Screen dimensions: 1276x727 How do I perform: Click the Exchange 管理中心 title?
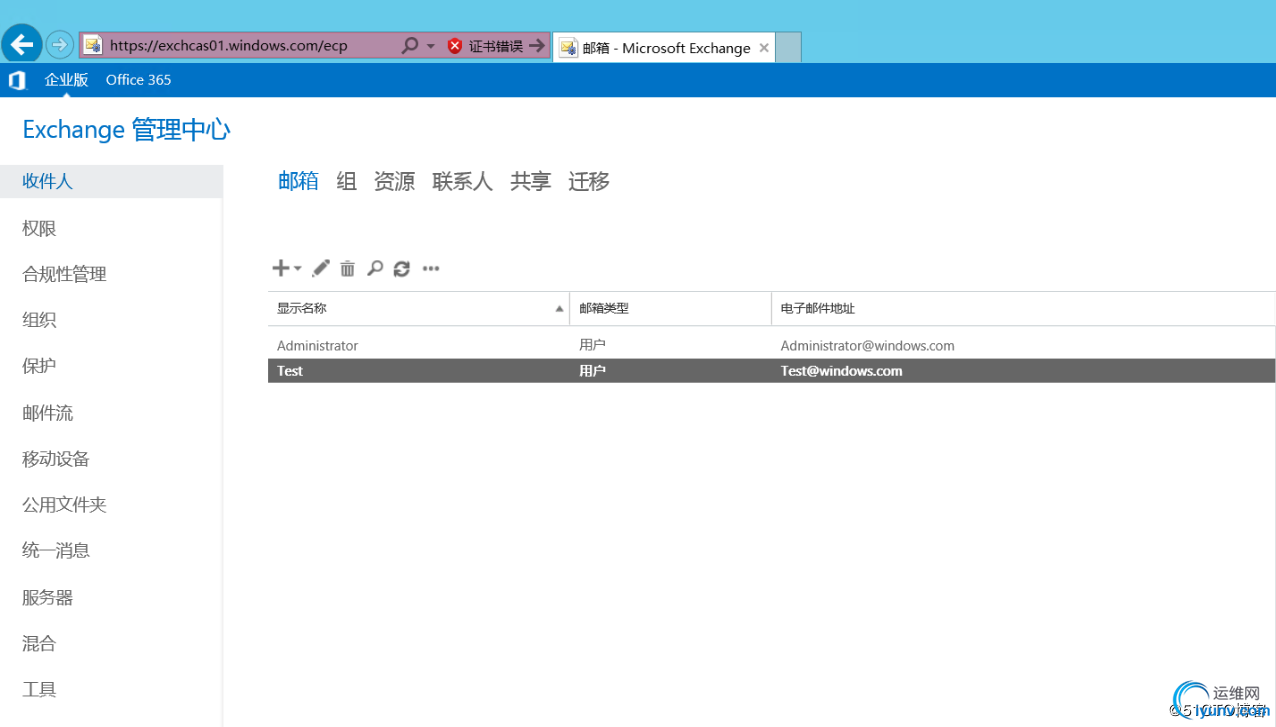coord(126,130)
